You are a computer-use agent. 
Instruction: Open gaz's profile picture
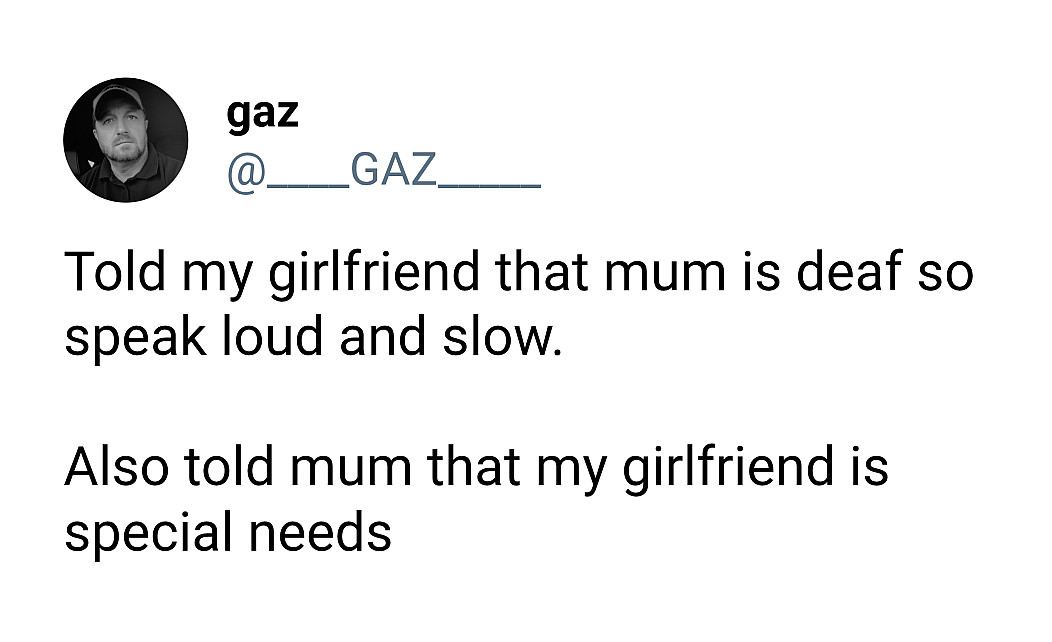point(125,140)
